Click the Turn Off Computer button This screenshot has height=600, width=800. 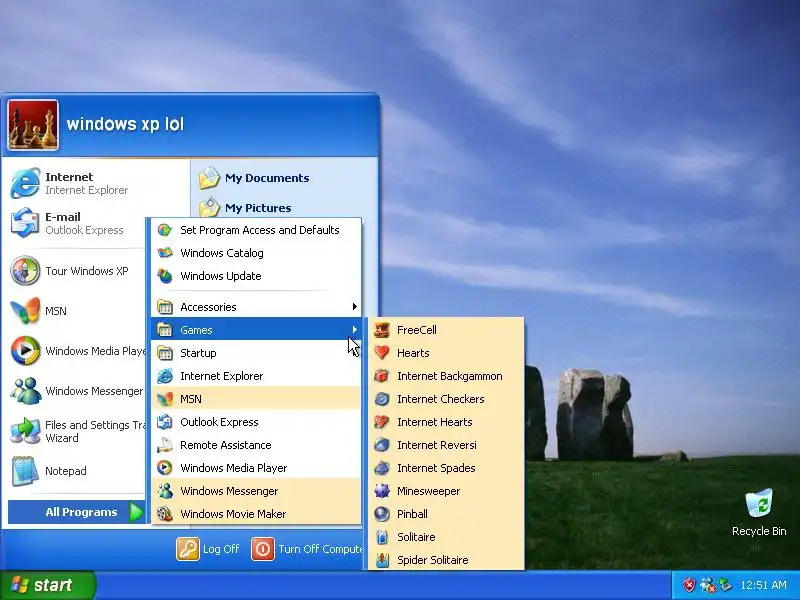tap(307, 549)
